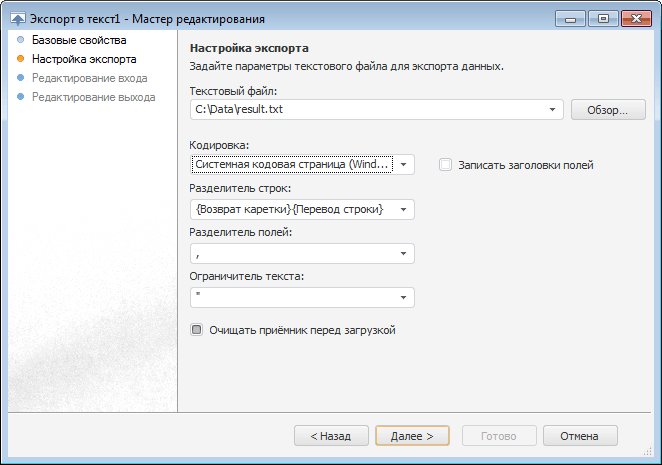The width and height of the screenshot is (662, 465).
Task: Expand the Разделитель строк dropdown
Action: pos(404,209)
